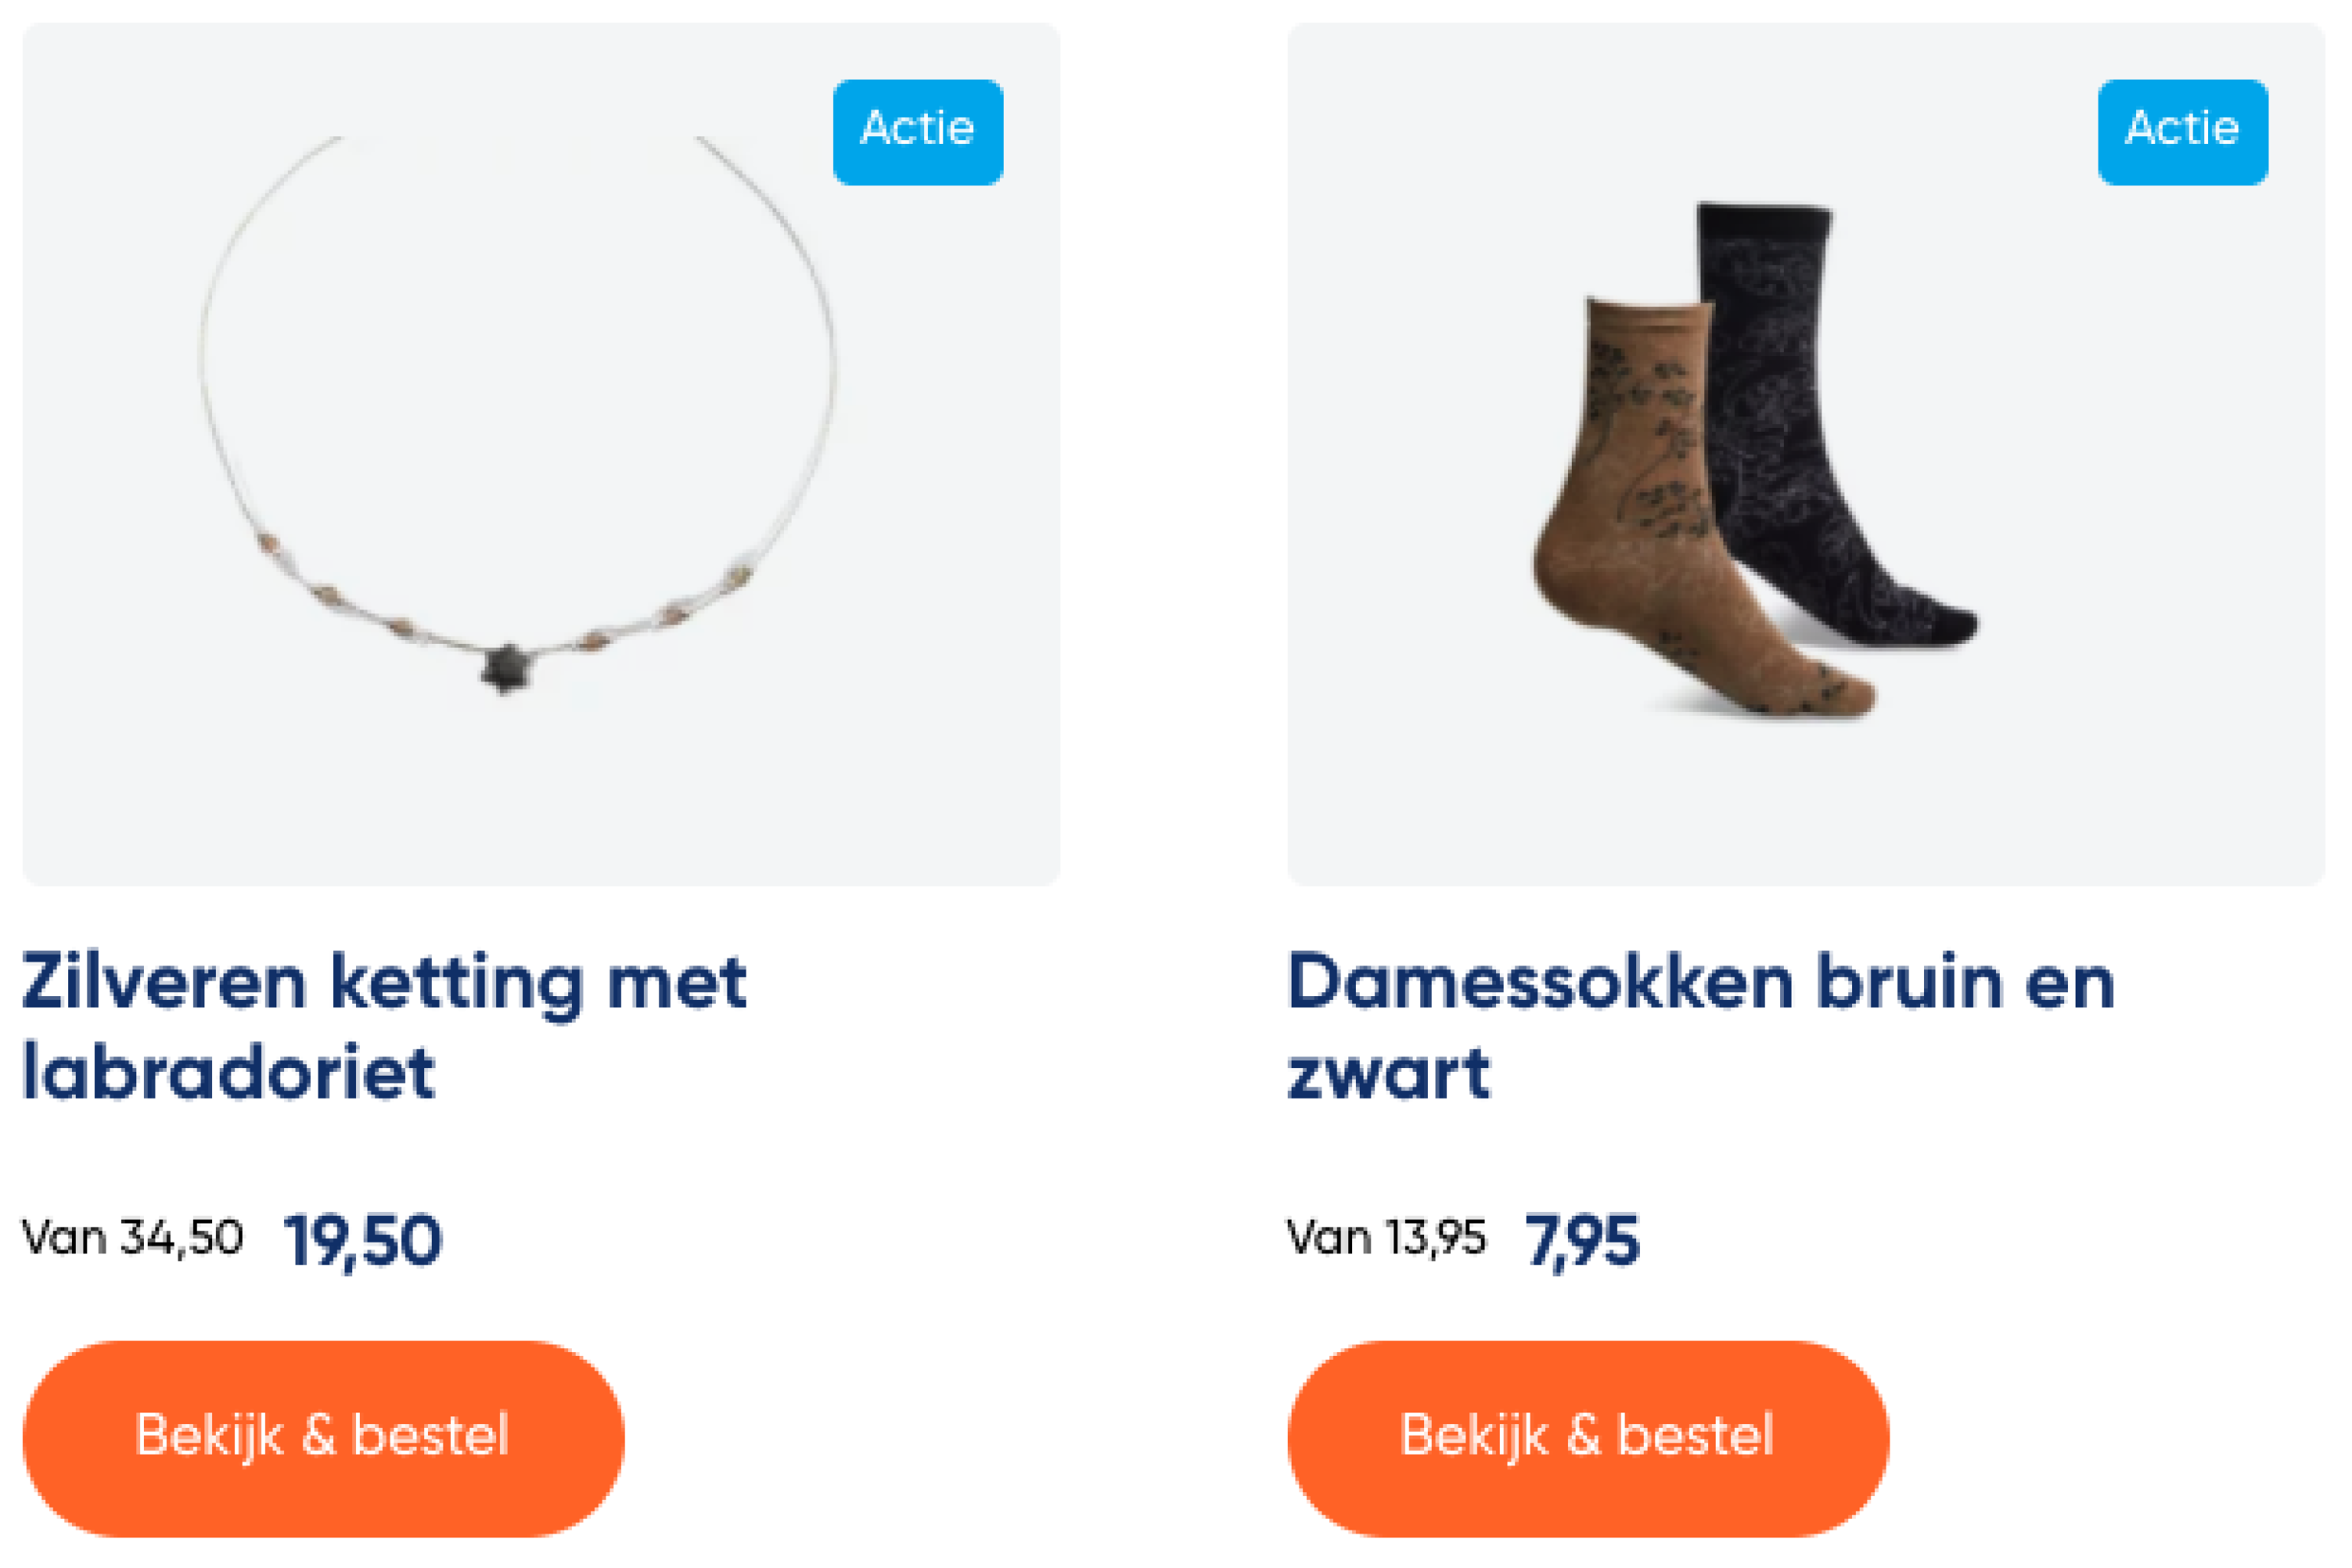Select the necklace sale price 19,50
Image resolution: width=2352 pixels, height=1568 pixels.
point(362,1241)
